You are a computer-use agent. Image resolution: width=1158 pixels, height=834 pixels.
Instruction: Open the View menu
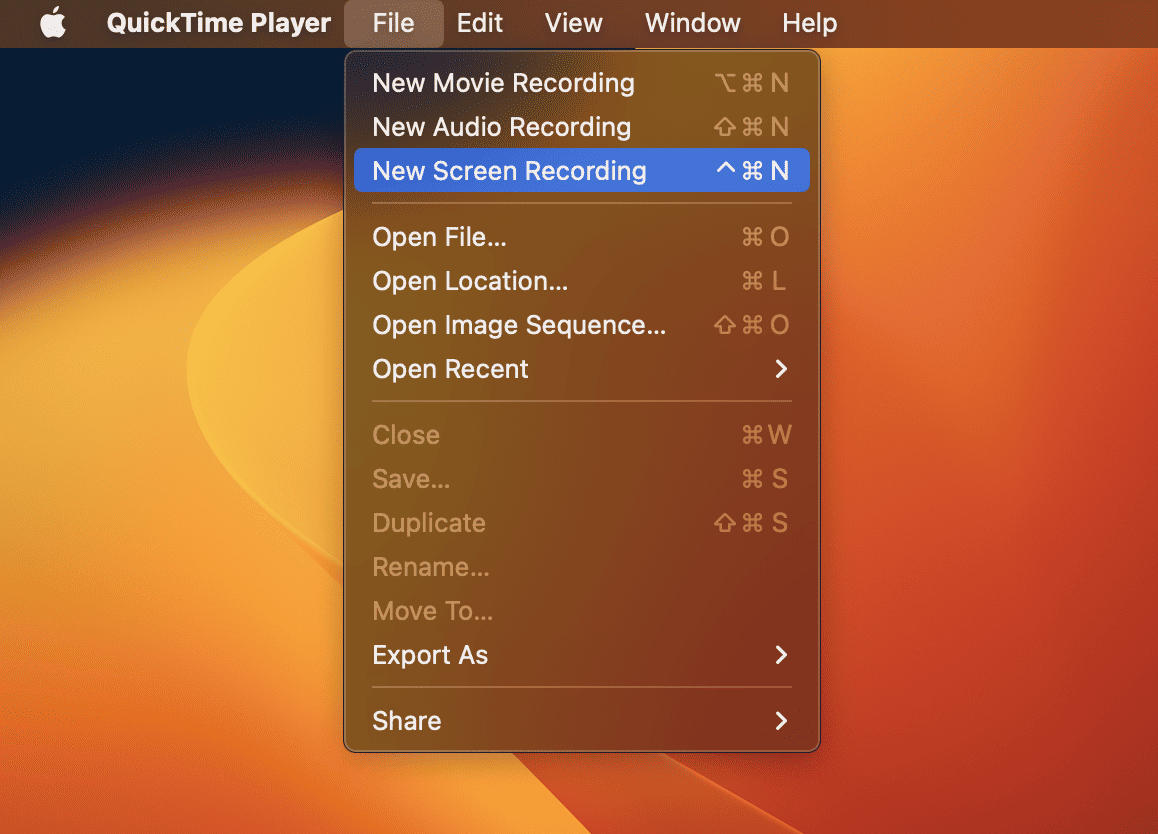tap(573, 23)
